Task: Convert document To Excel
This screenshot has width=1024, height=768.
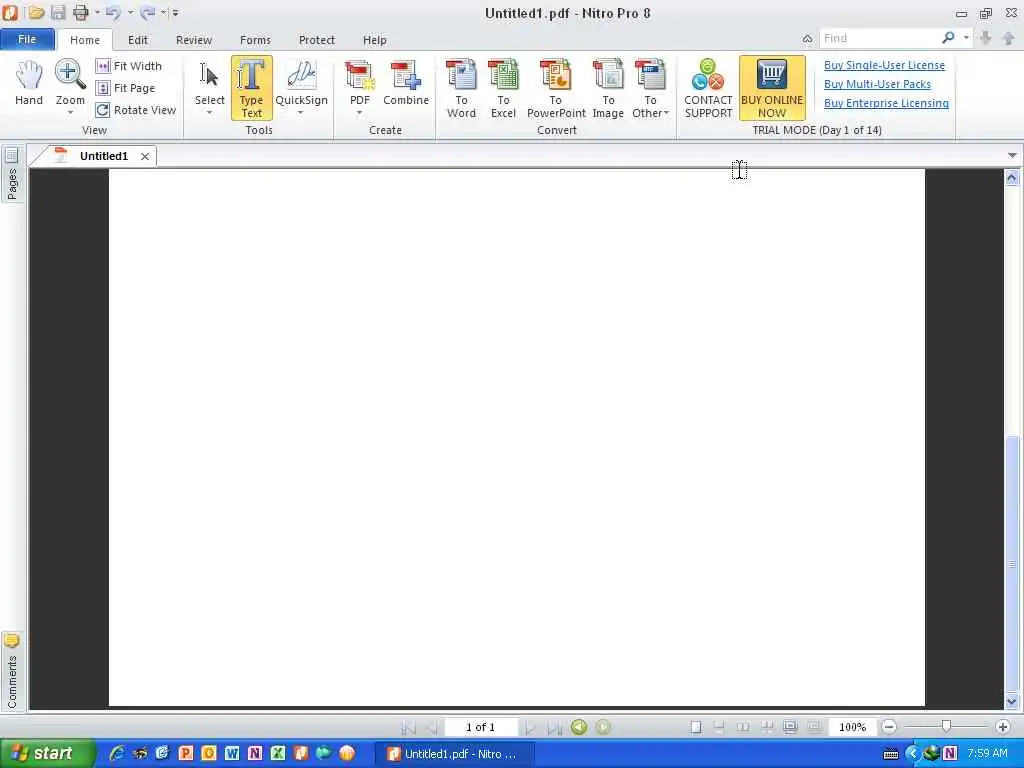Action: click(503, 88)
